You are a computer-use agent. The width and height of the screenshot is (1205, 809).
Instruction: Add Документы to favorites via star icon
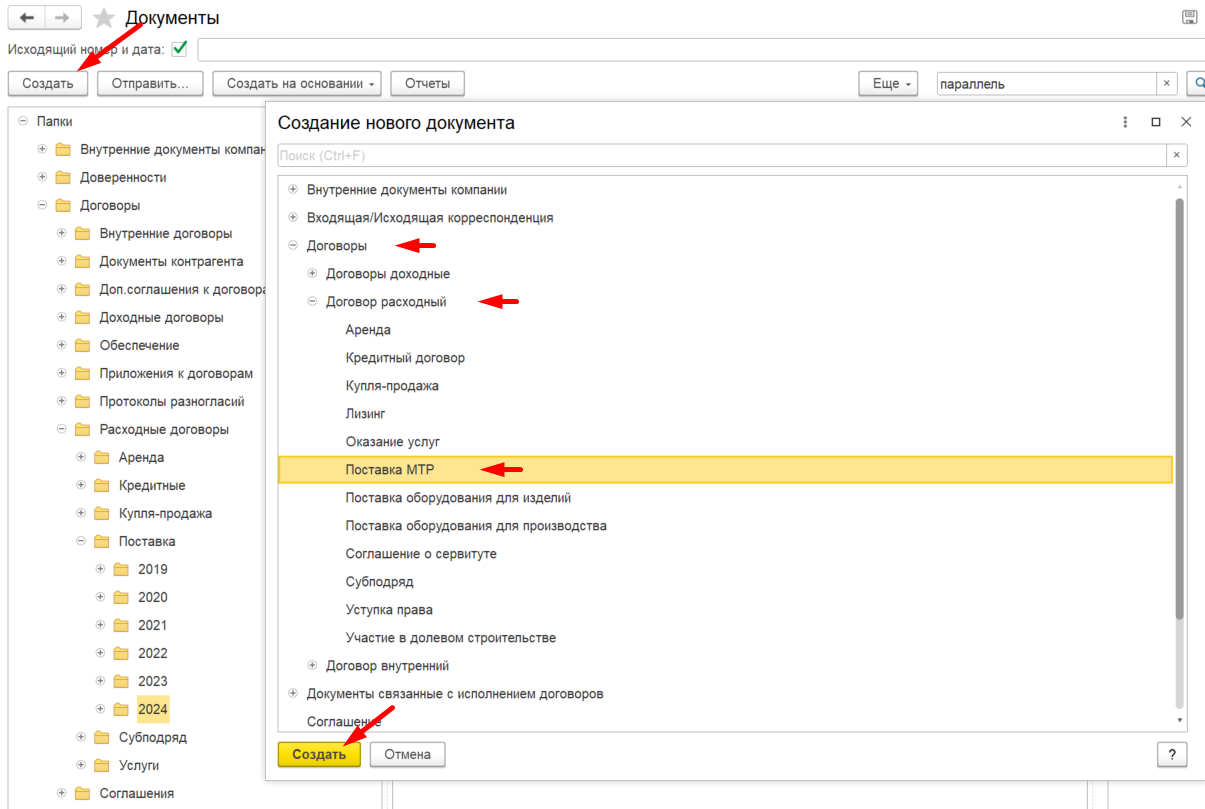point(103,18)
